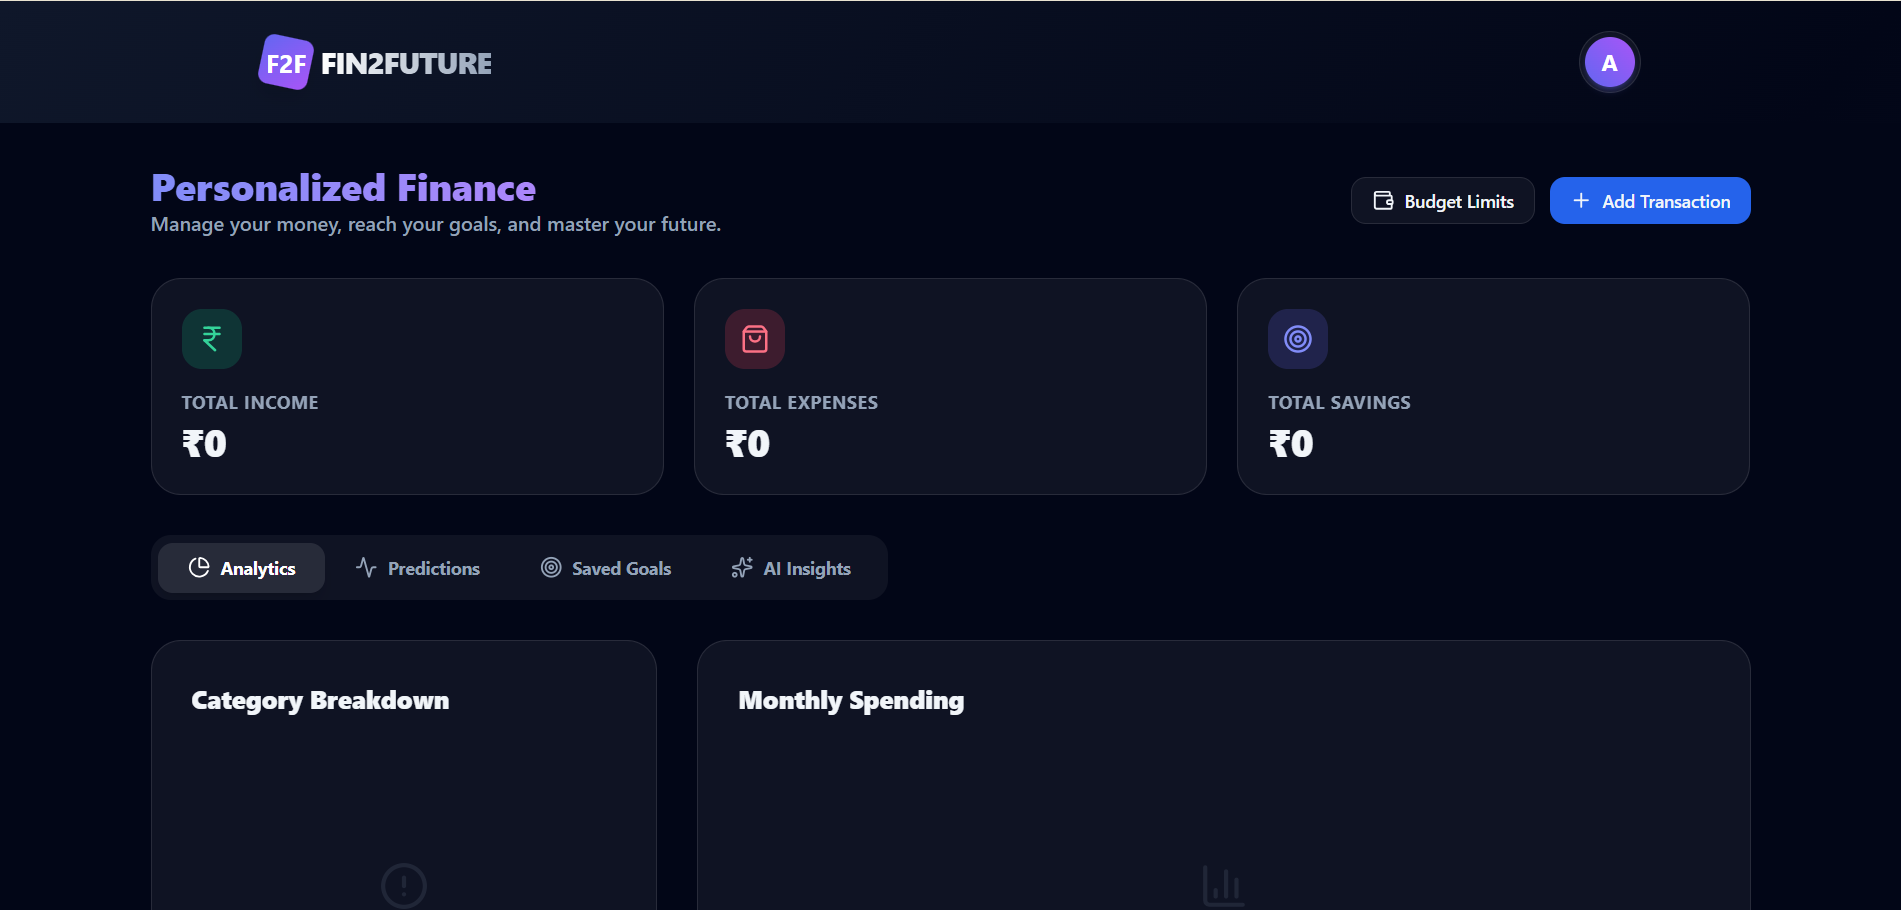Click the rupee icon on Total Income card
Image resolution: width=1901 pixels, height=910 pixels.
[x=212, y=339]
